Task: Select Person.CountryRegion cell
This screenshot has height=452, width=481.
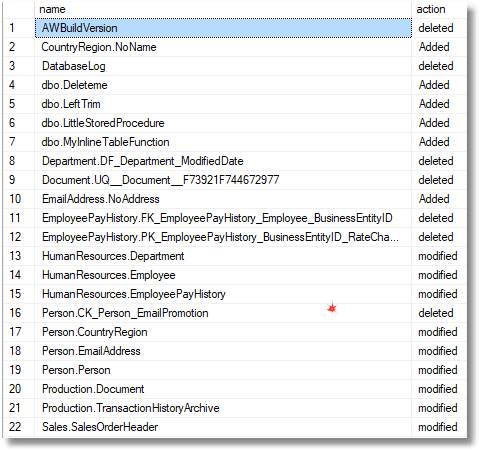Action: [x=223, y=332]
